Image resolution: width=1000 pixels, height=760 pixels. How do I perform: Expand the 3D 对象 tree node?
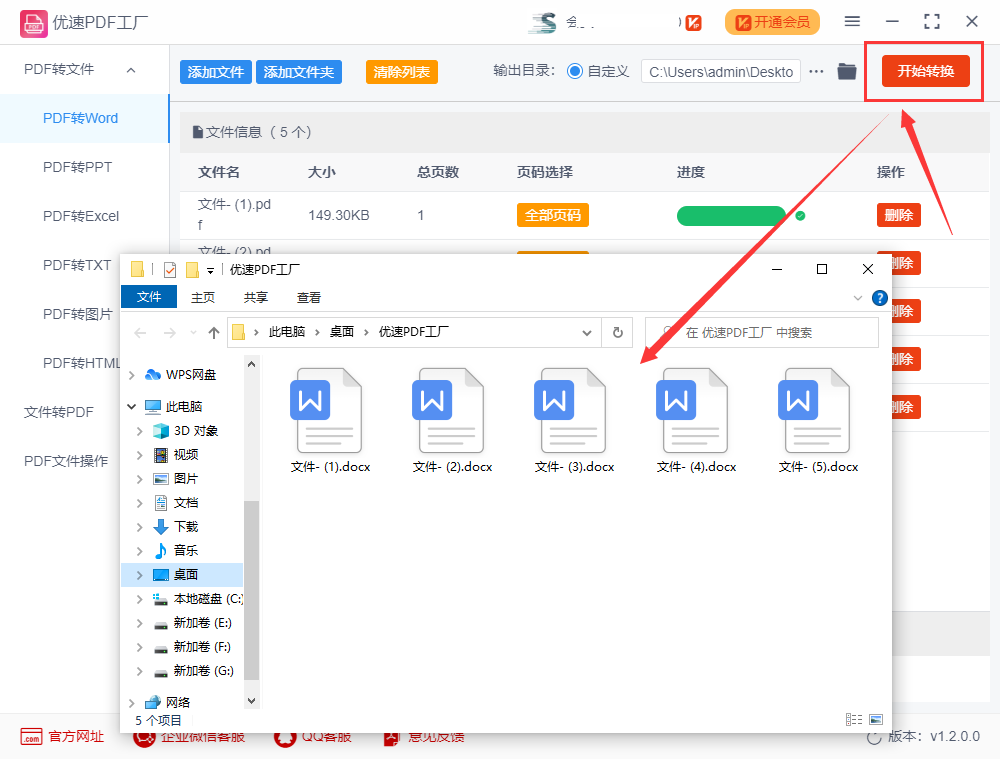pos(139,431)
